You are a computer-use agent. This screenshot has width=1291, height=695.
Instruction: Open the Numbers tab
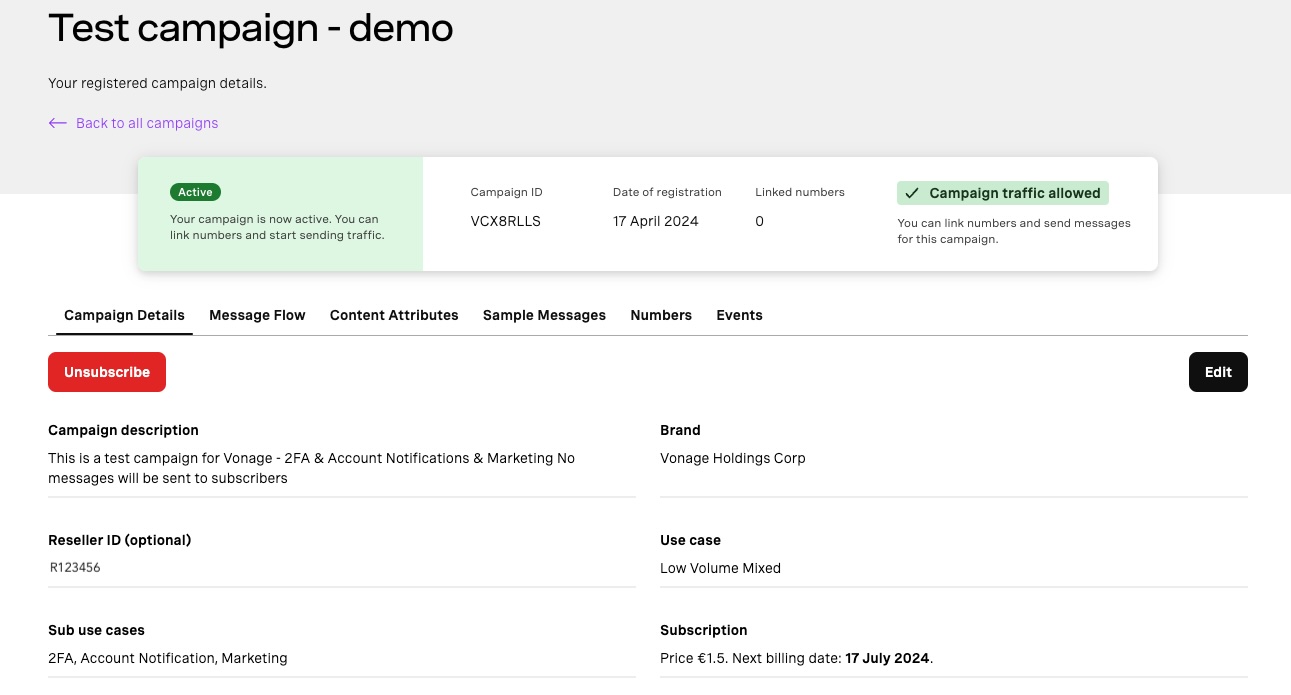point(661,315)
